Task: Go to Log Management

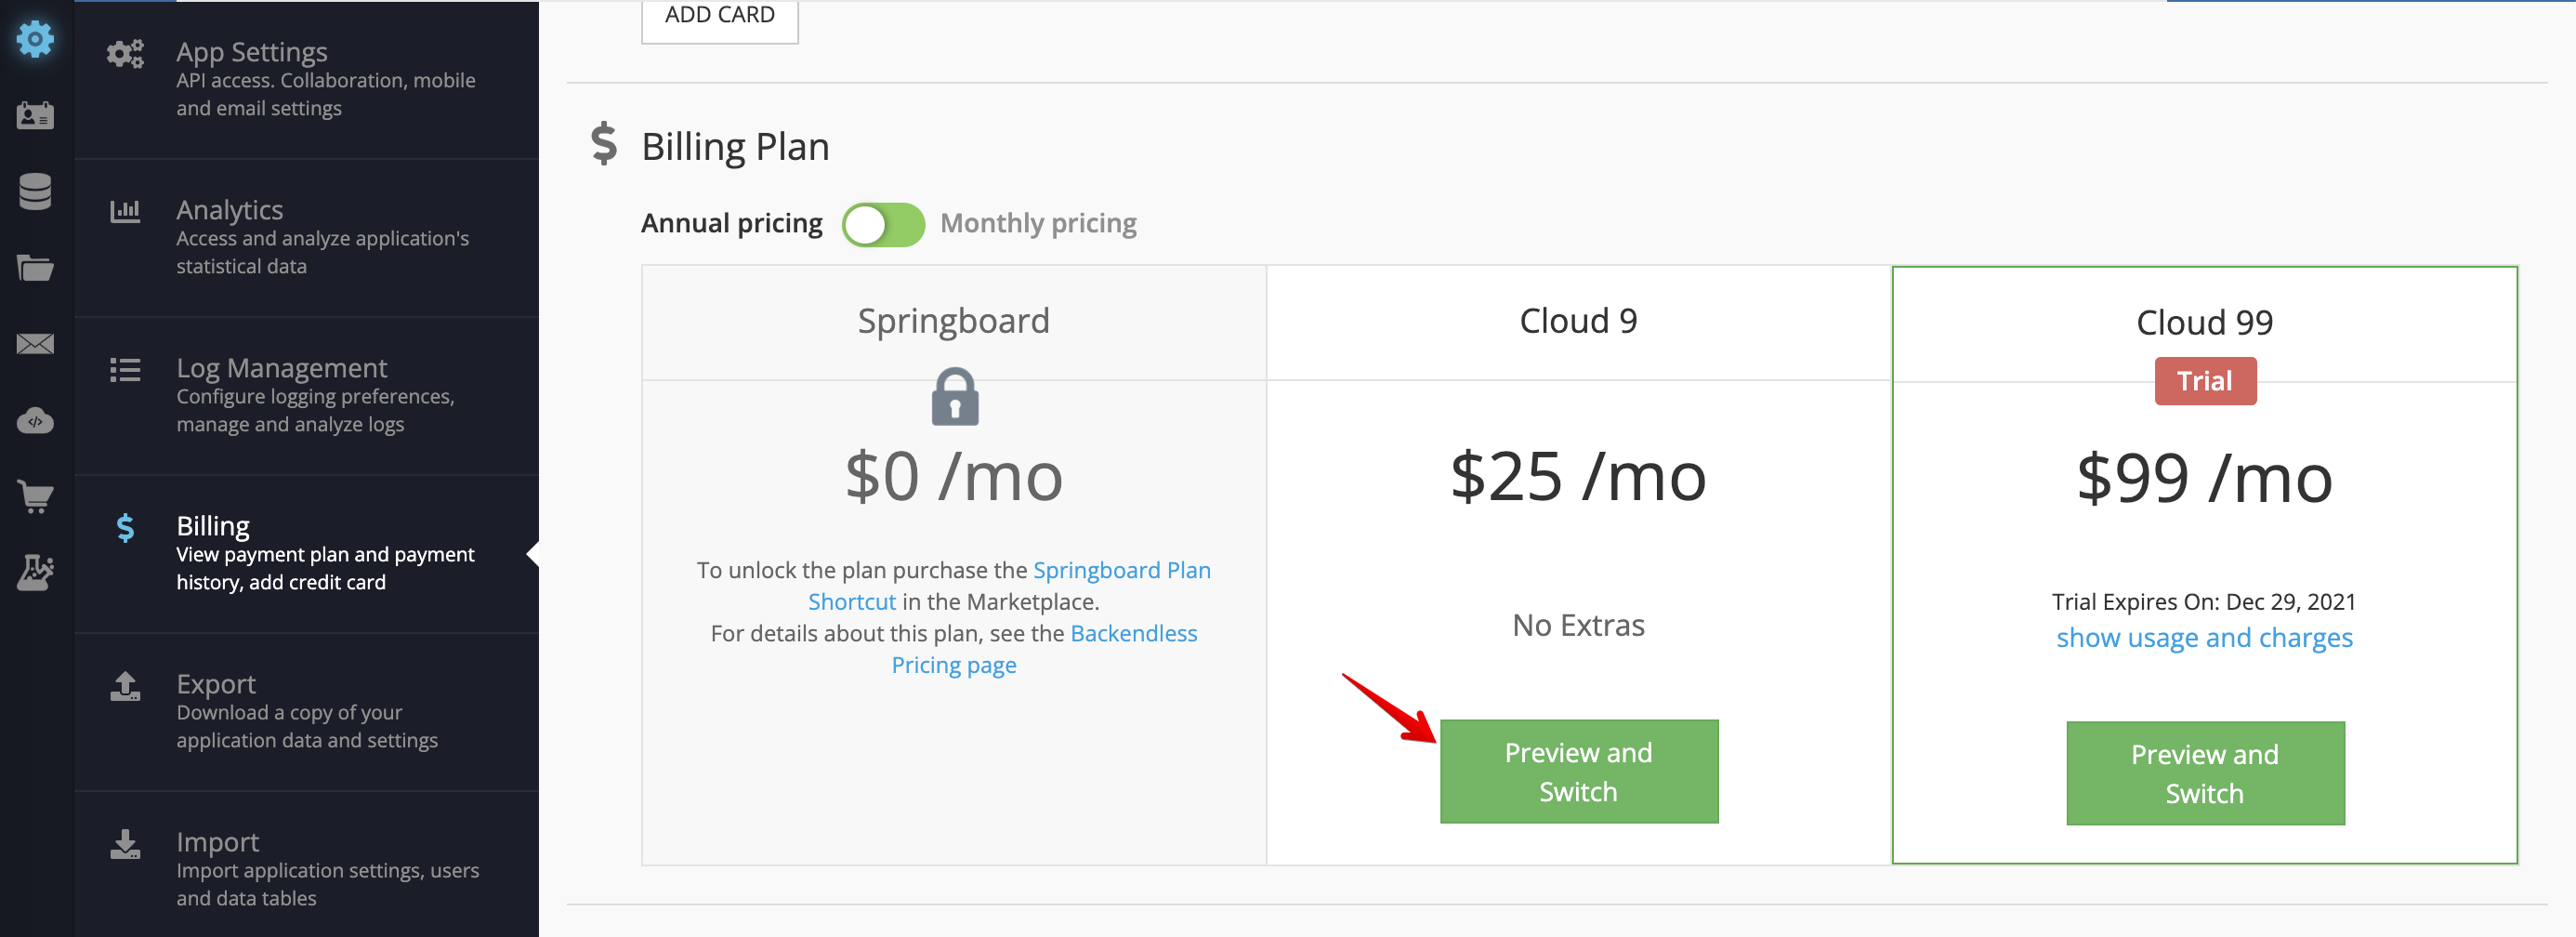Action: [307, 395]
